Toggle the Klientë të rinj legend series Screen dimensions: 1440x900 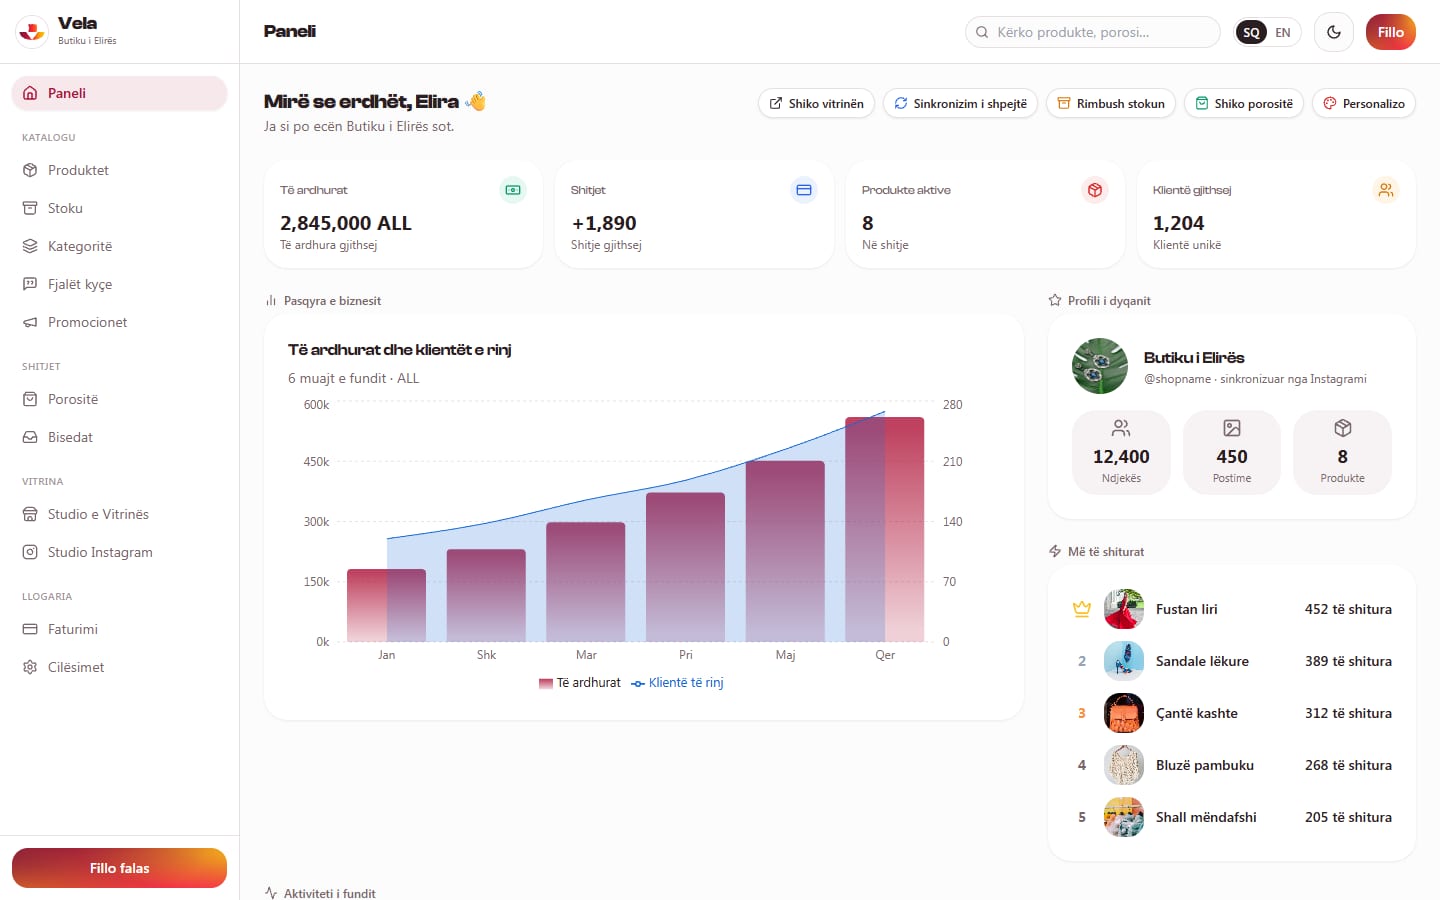click(677, 683)
